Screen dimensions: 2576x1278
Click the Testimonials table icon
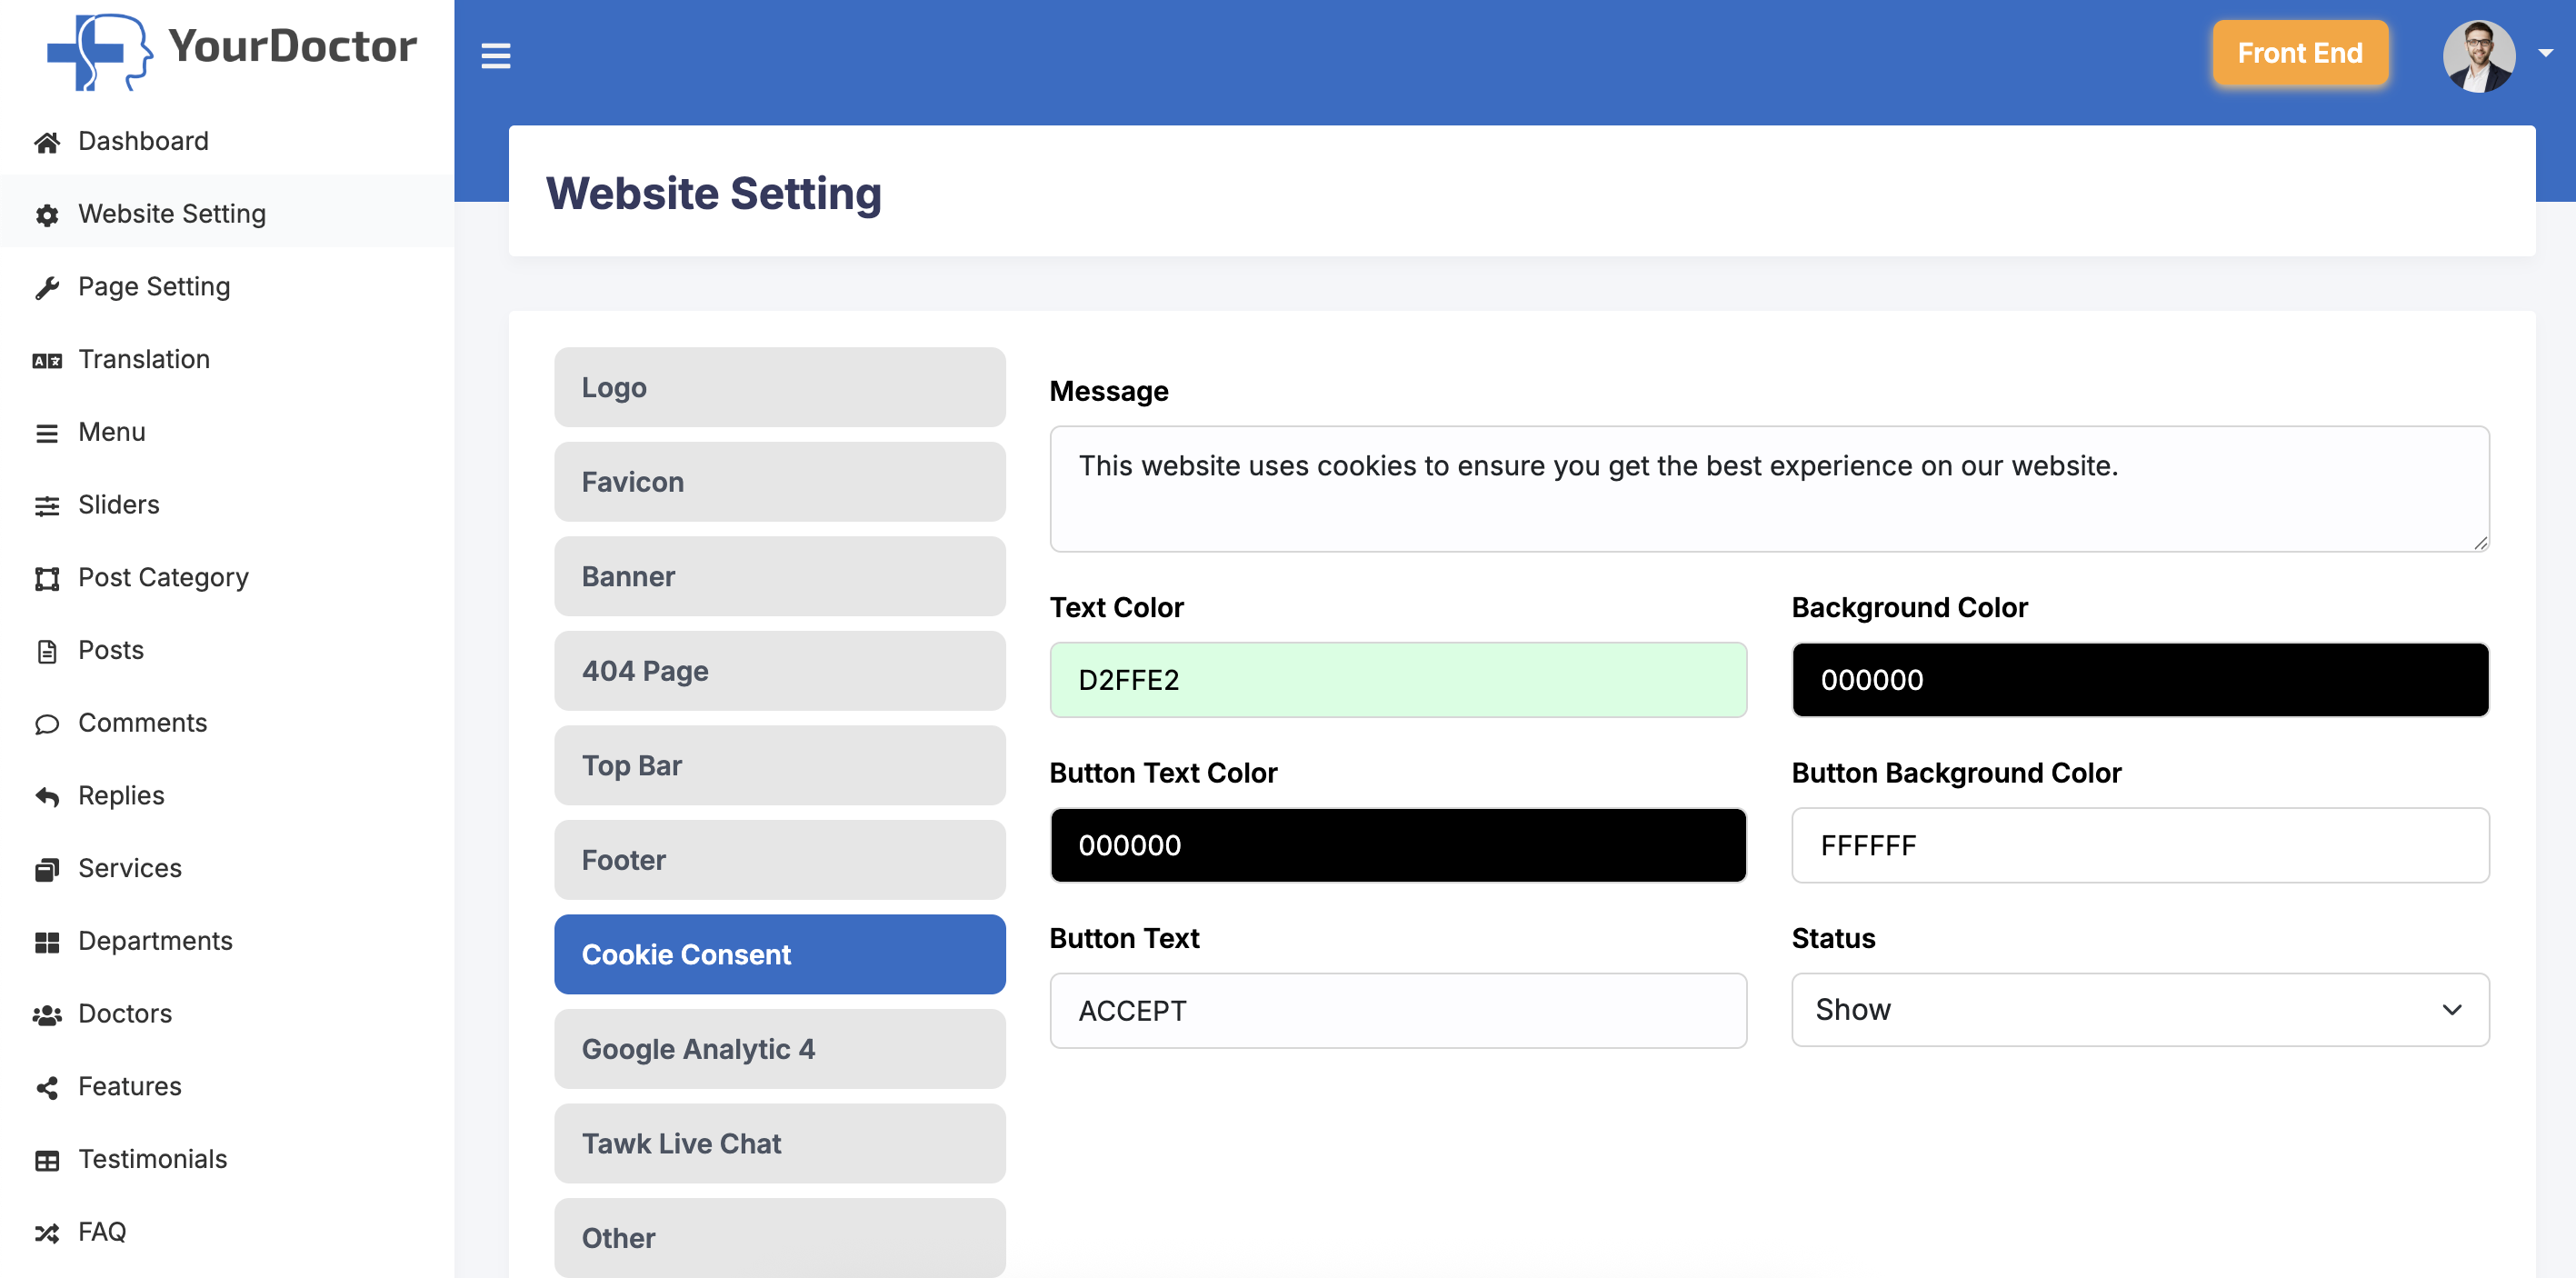[47, 1160]
